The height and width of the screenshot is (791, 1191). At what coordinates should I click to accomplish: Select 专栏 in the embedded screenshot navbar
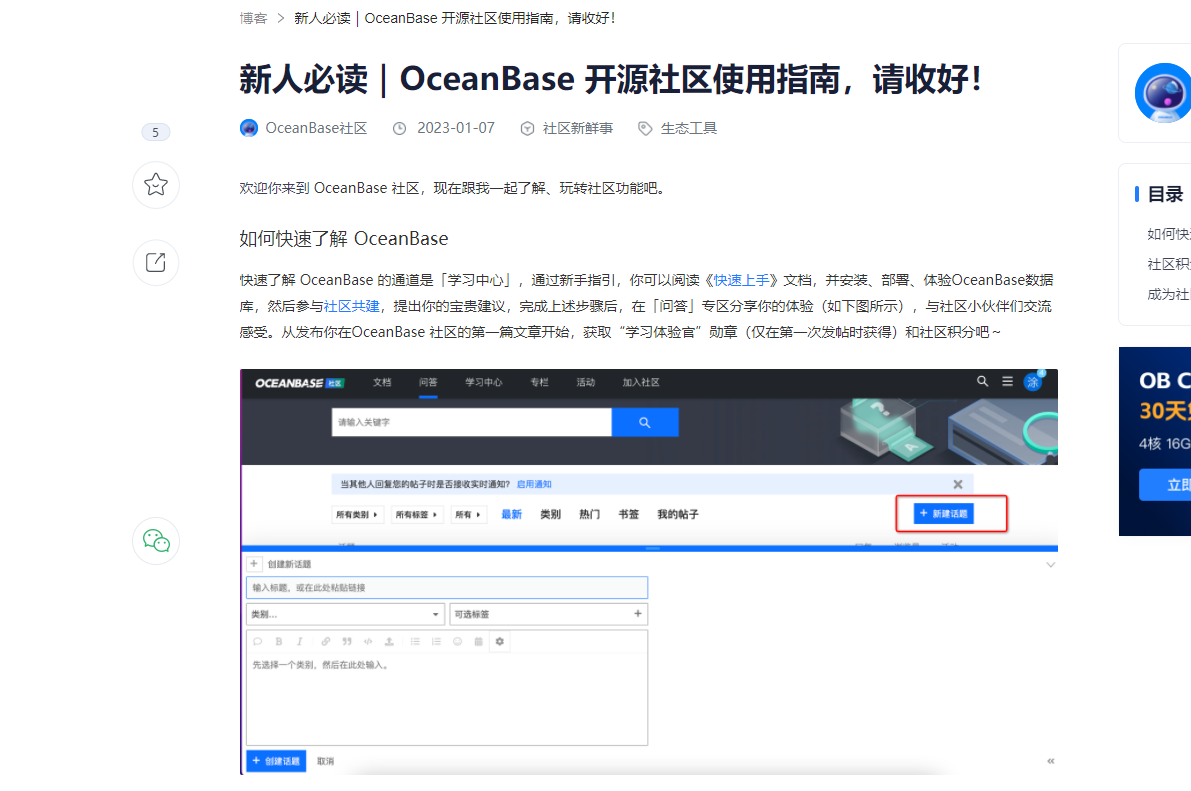pyautogui.click(x=539, y=382)
